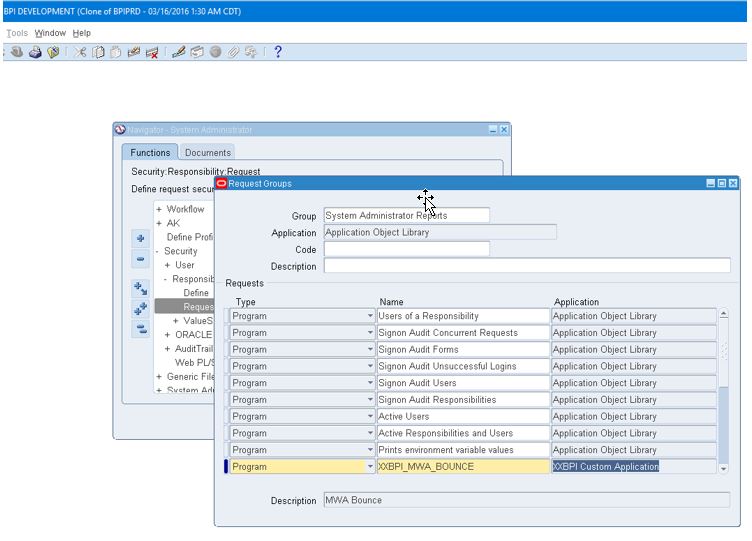752x541 pixels.
Task: Click the Cut scissors icon in the toolbar
Action: click(x=80, y=52)
